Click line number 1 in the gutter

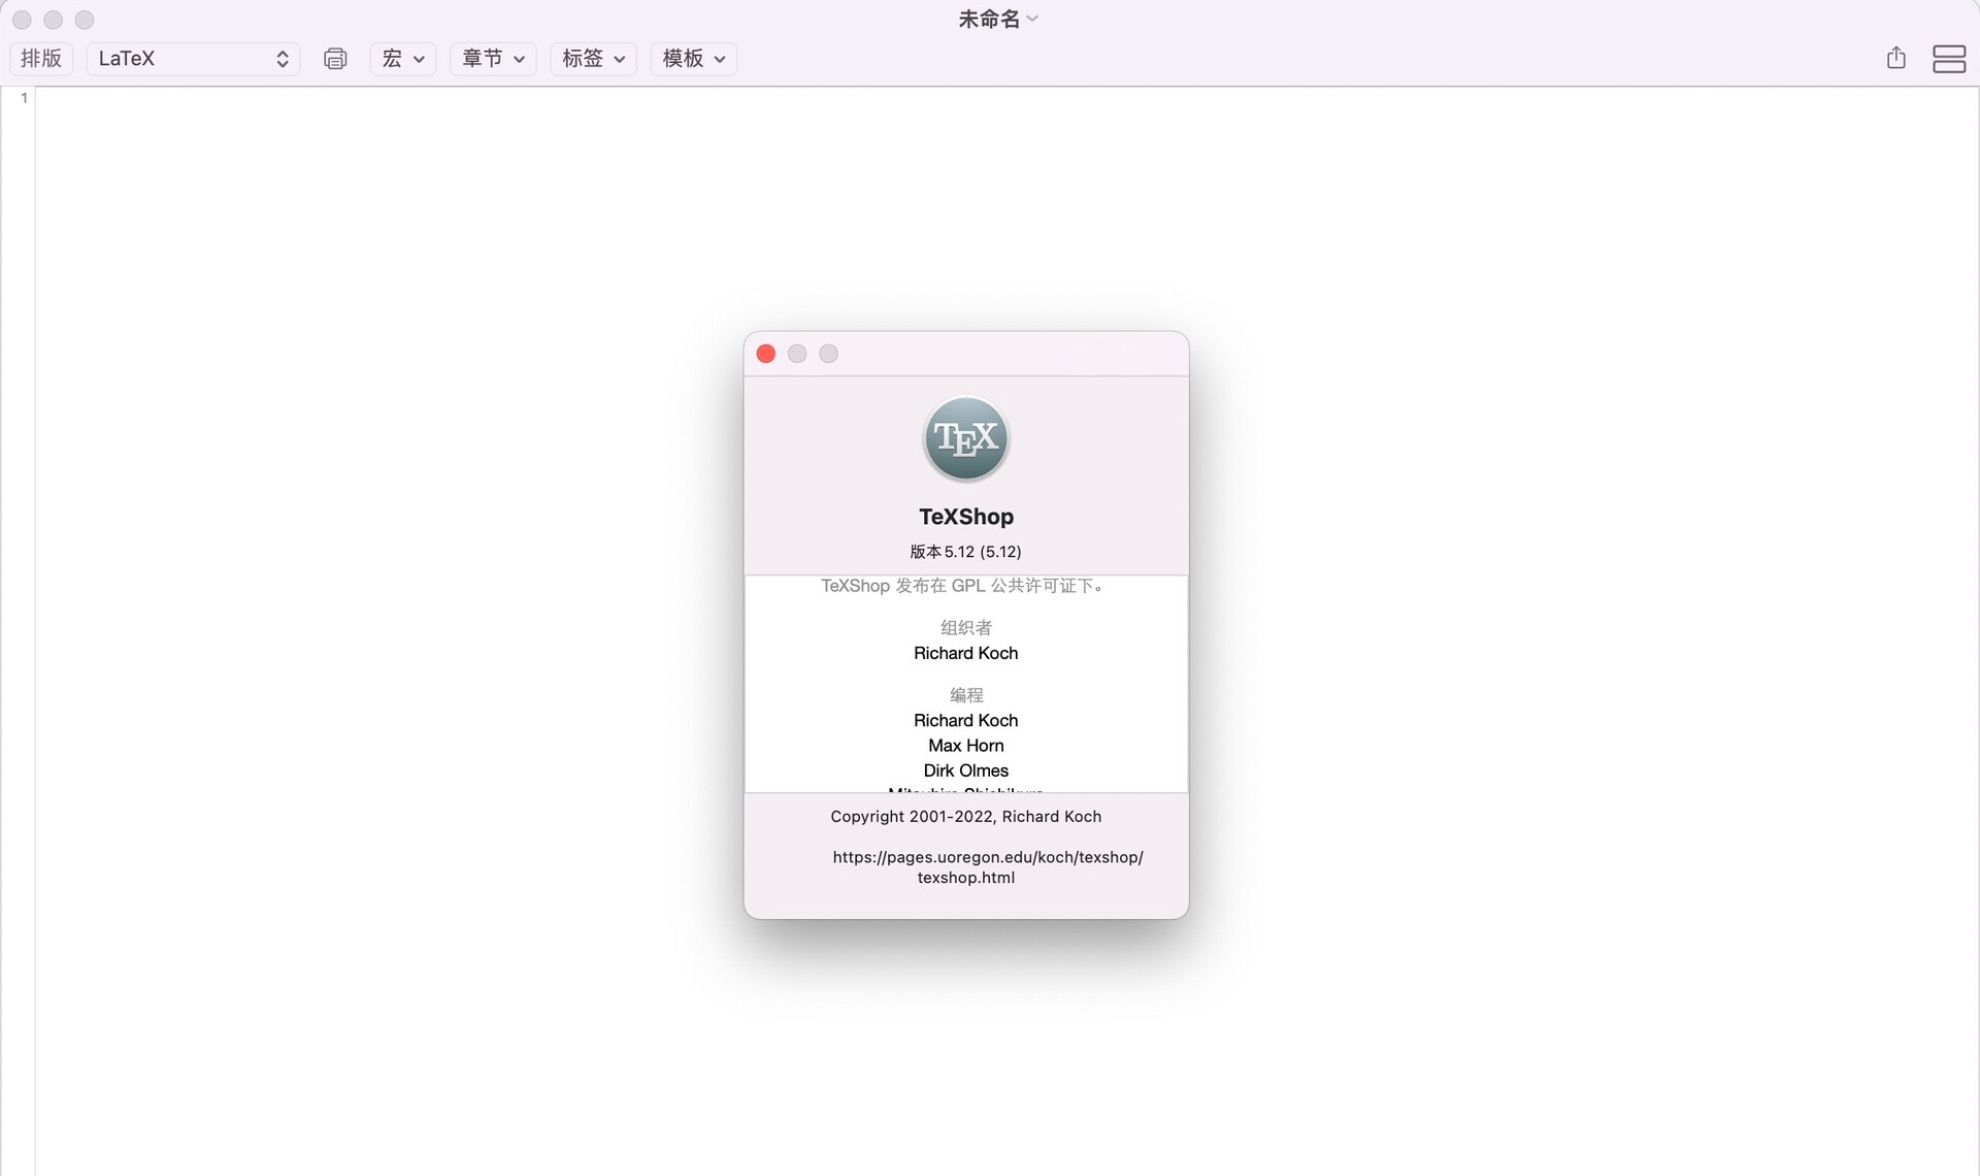tap(23, 97)
